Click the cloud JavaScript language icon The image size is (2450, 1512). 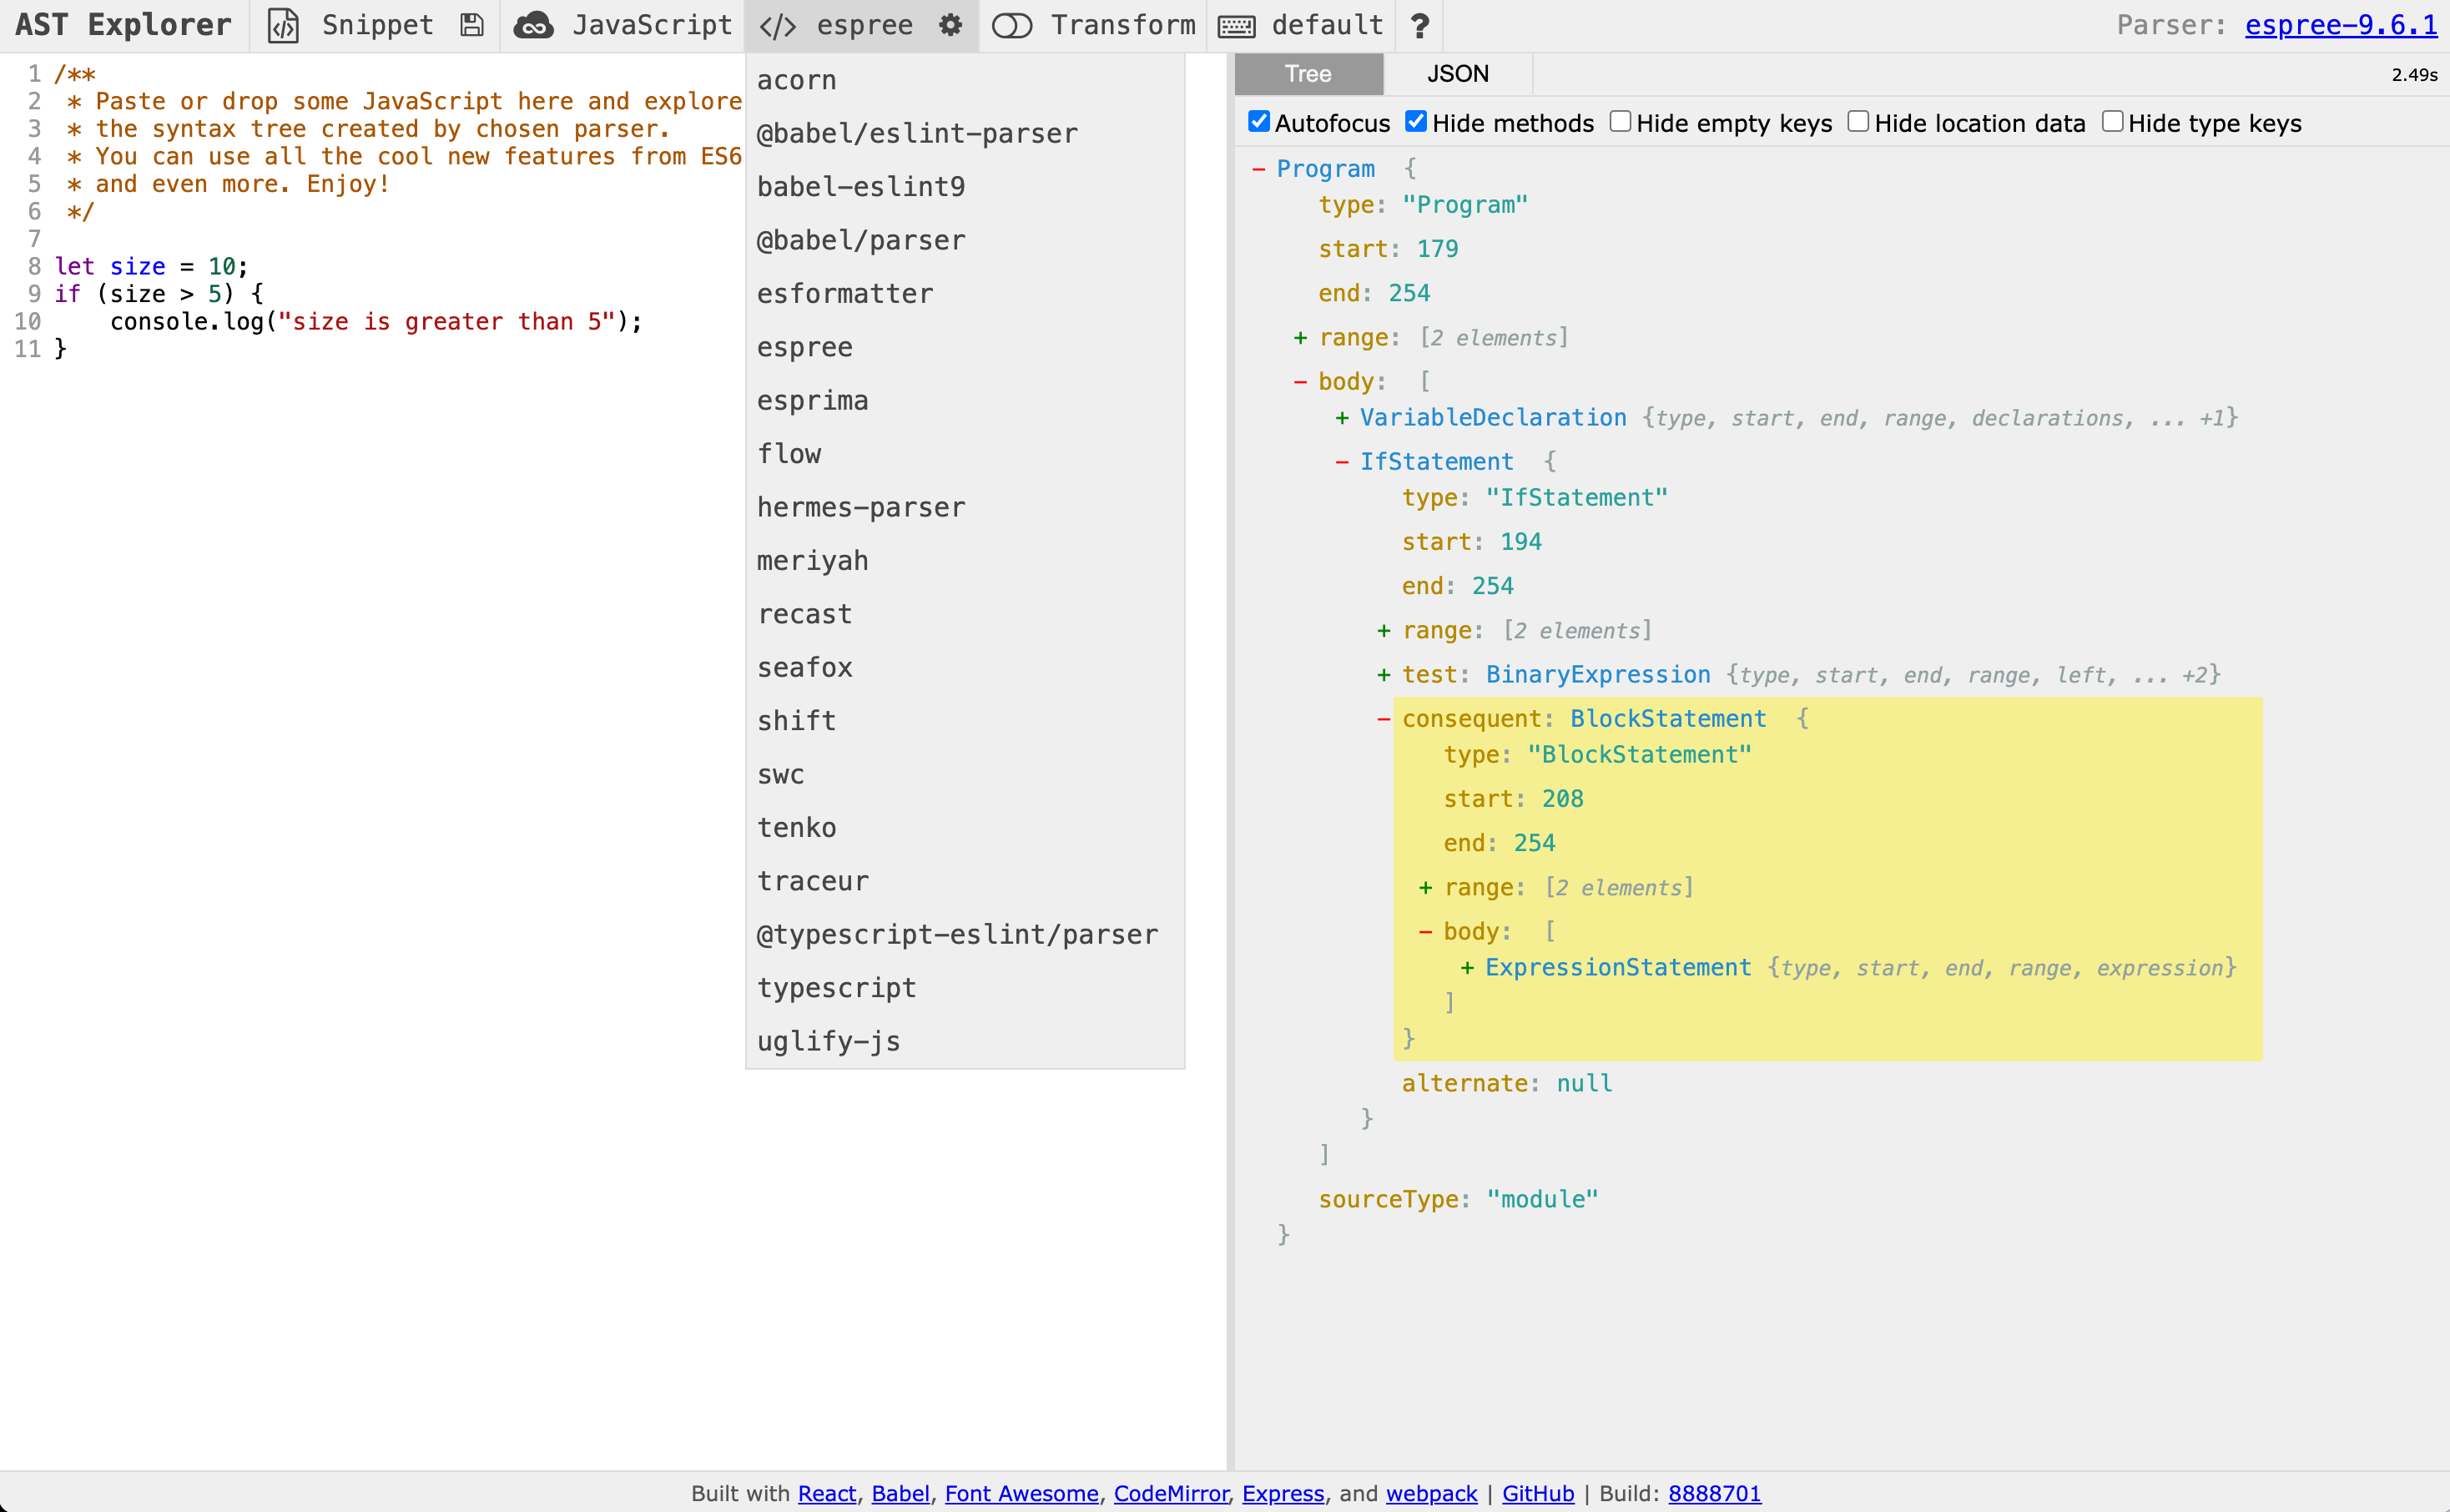pos(533,25)
